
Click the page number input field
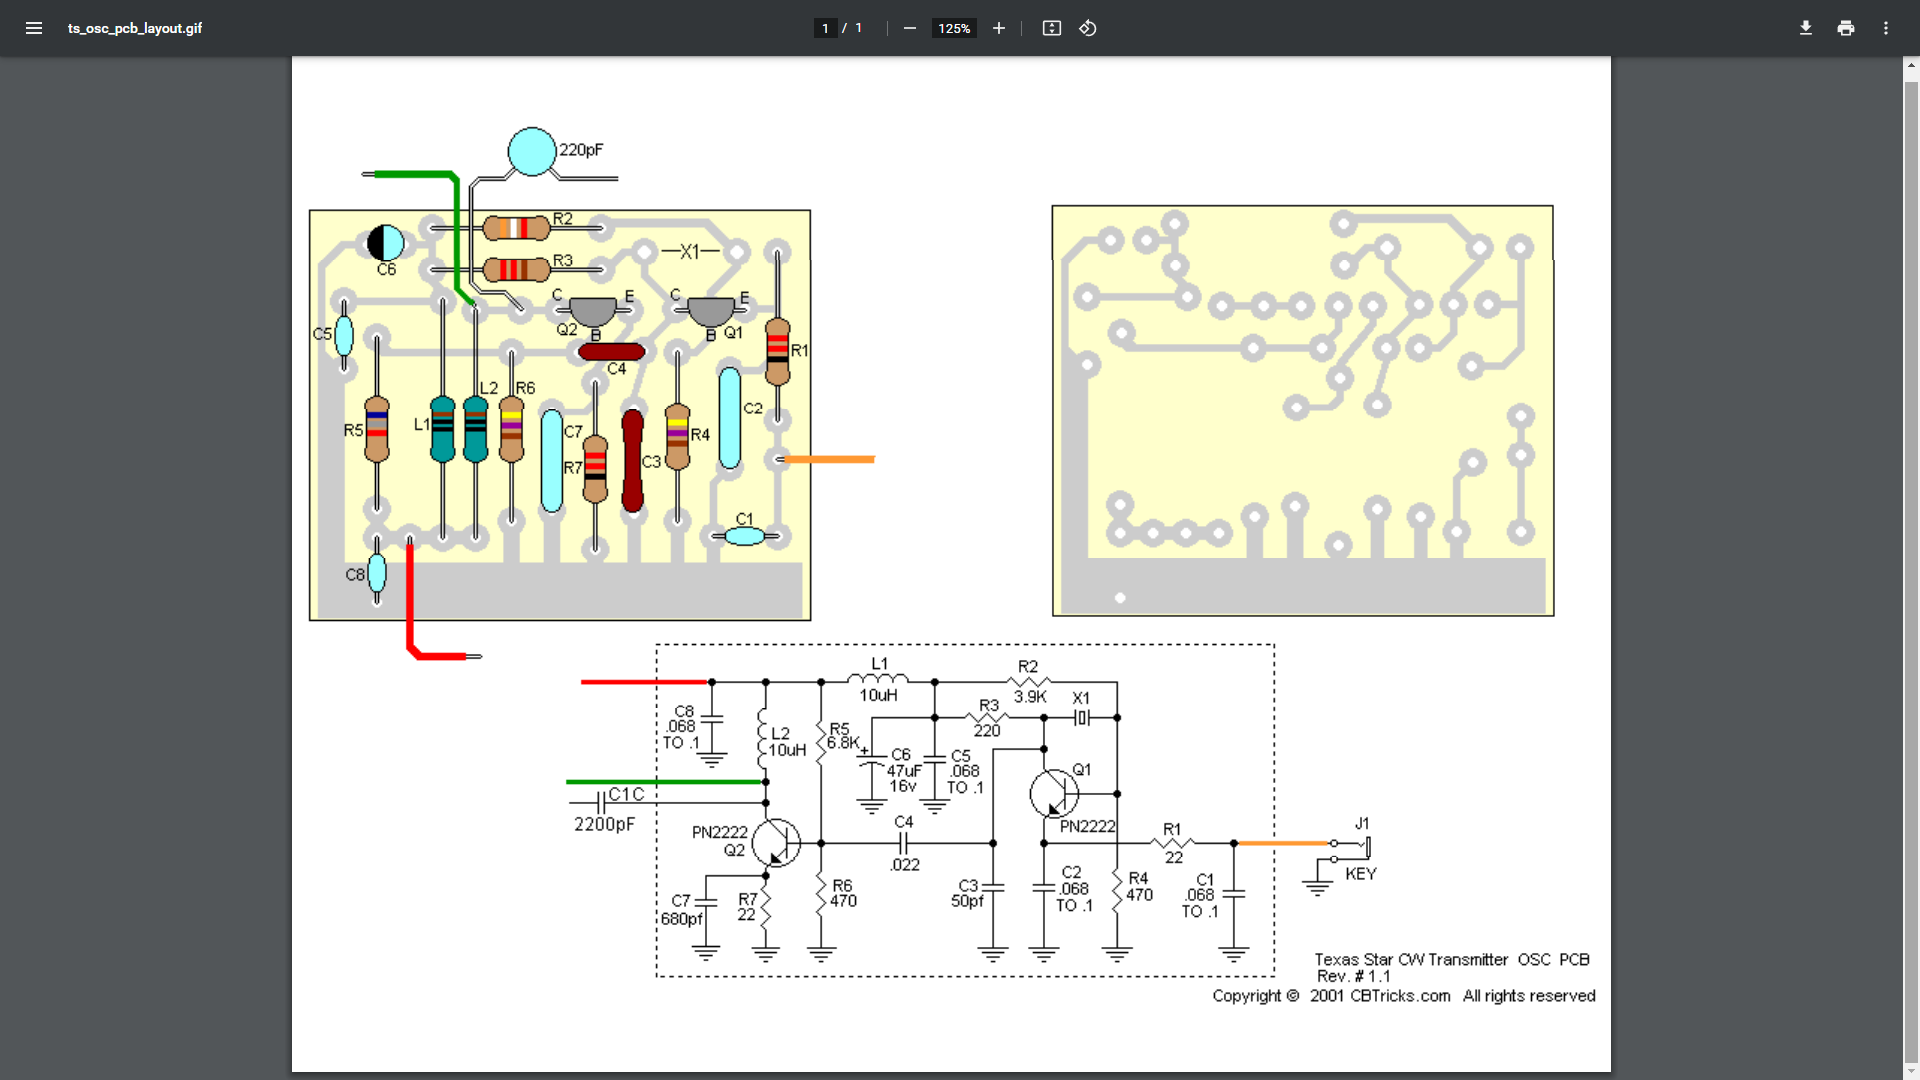pyautogui.click(x=825, y=28)
